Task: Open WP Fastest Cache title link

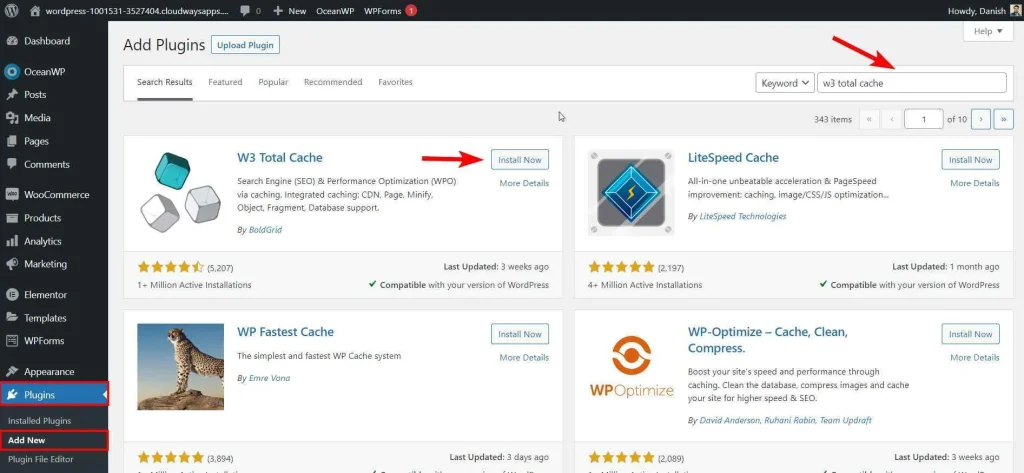Action: coord(285,332)
